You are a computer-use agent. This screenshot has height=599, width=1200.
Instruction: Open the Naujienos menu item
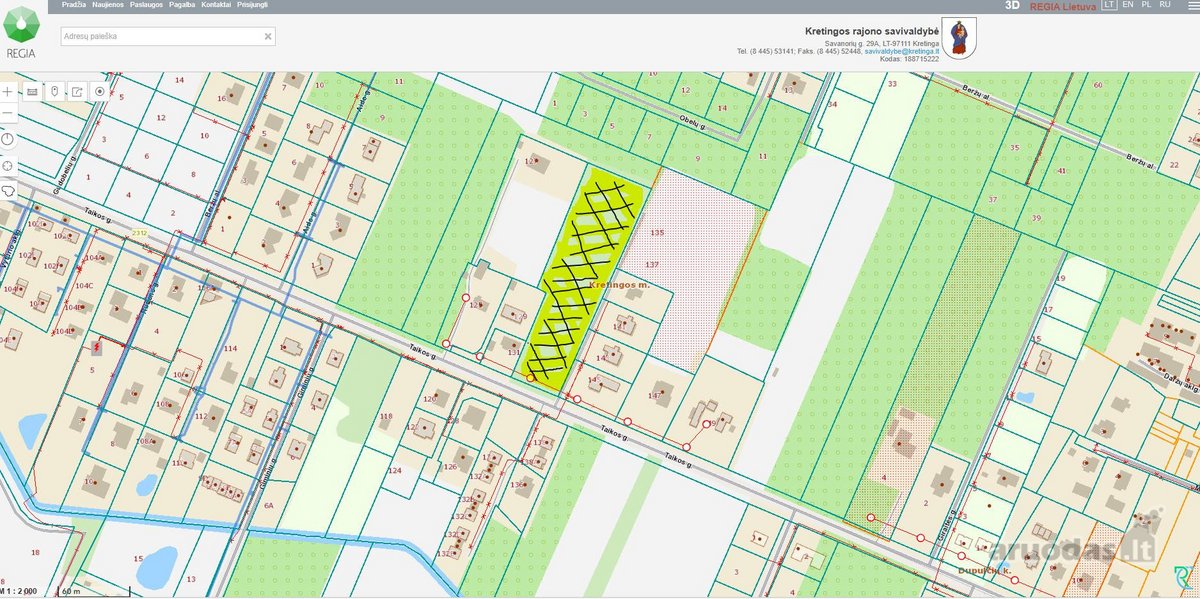(x=108, y=5)
